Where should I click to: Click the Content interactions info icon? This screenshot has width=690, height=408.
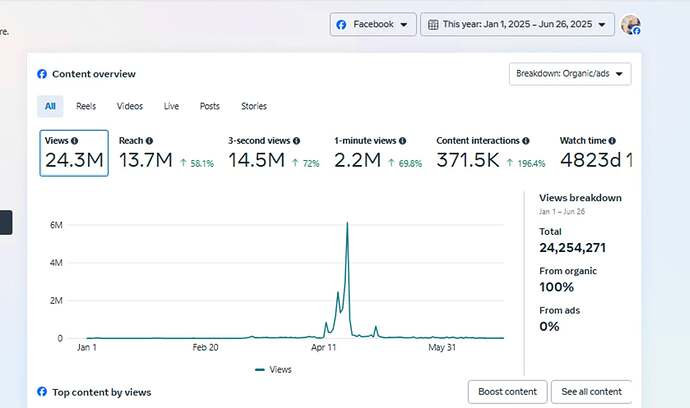[526, 141]
